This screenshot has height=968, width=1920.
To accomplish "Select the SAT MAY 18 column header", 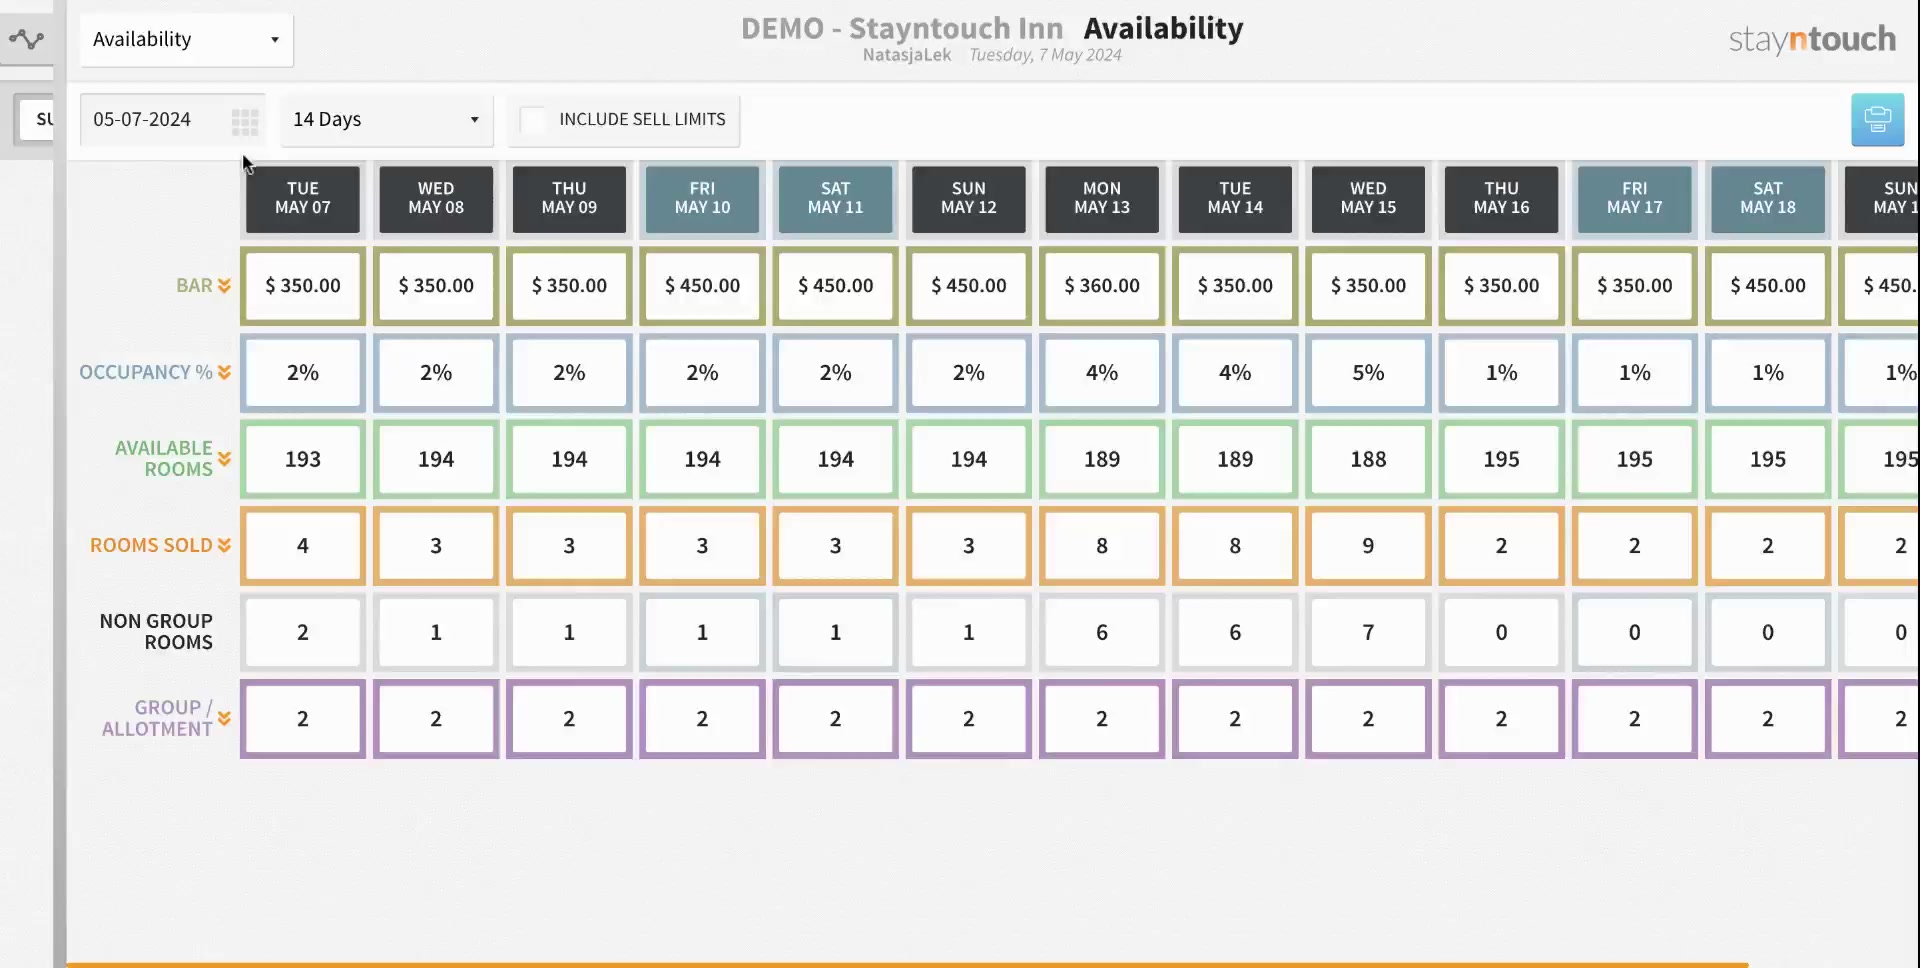I will 1767,199.
